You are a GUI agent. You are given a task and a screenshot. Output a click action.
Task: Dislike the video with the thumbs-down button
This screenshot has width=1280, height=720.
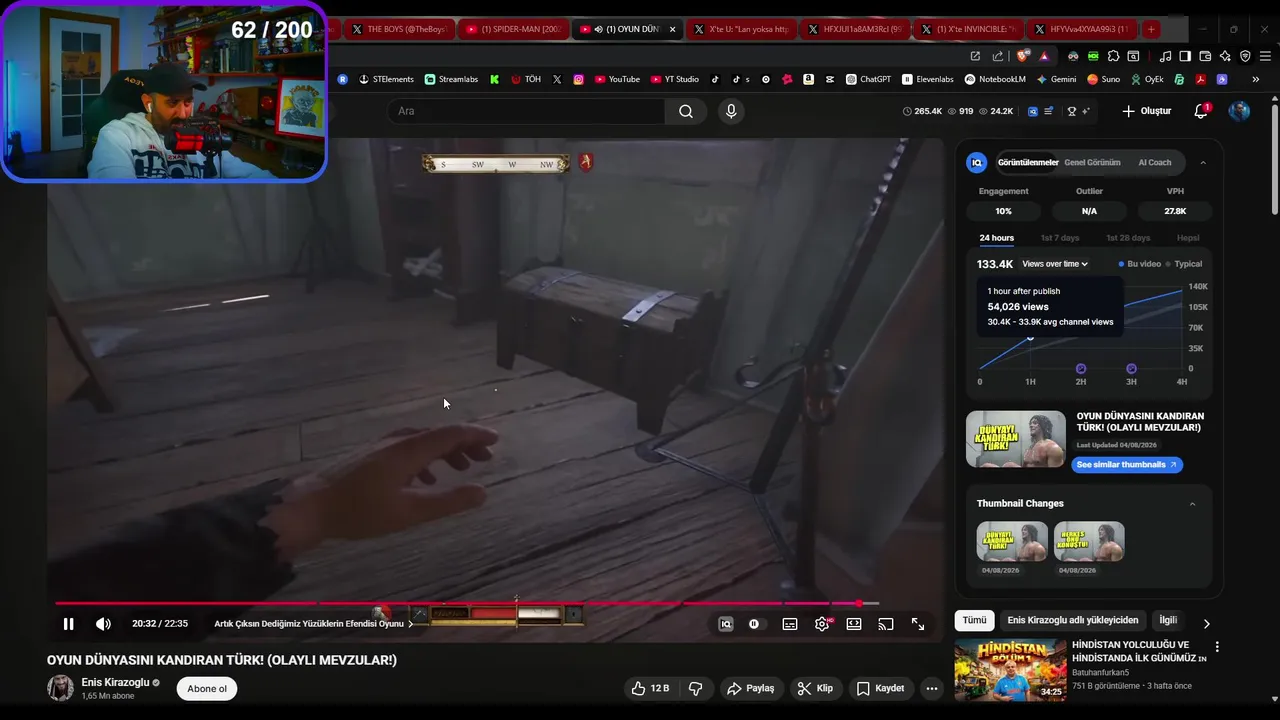coord(696,688)
